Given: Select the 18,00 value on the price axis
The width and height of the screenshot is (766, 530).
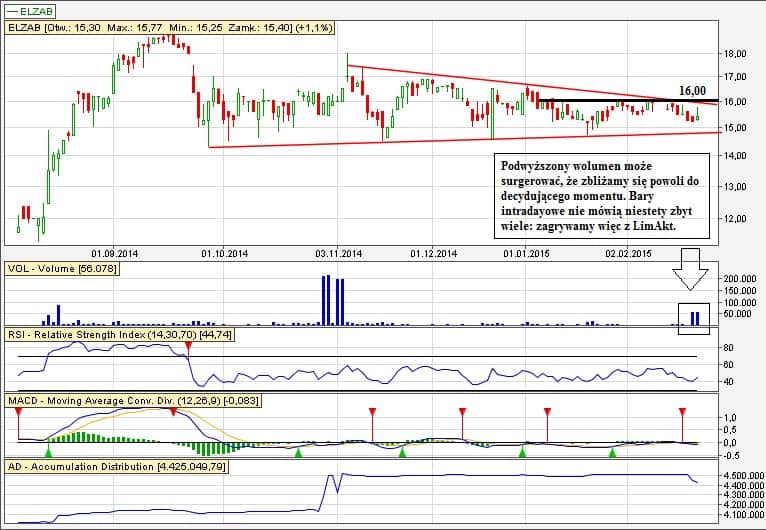Looking at the screenshot, I should click(x=735, y=54).
